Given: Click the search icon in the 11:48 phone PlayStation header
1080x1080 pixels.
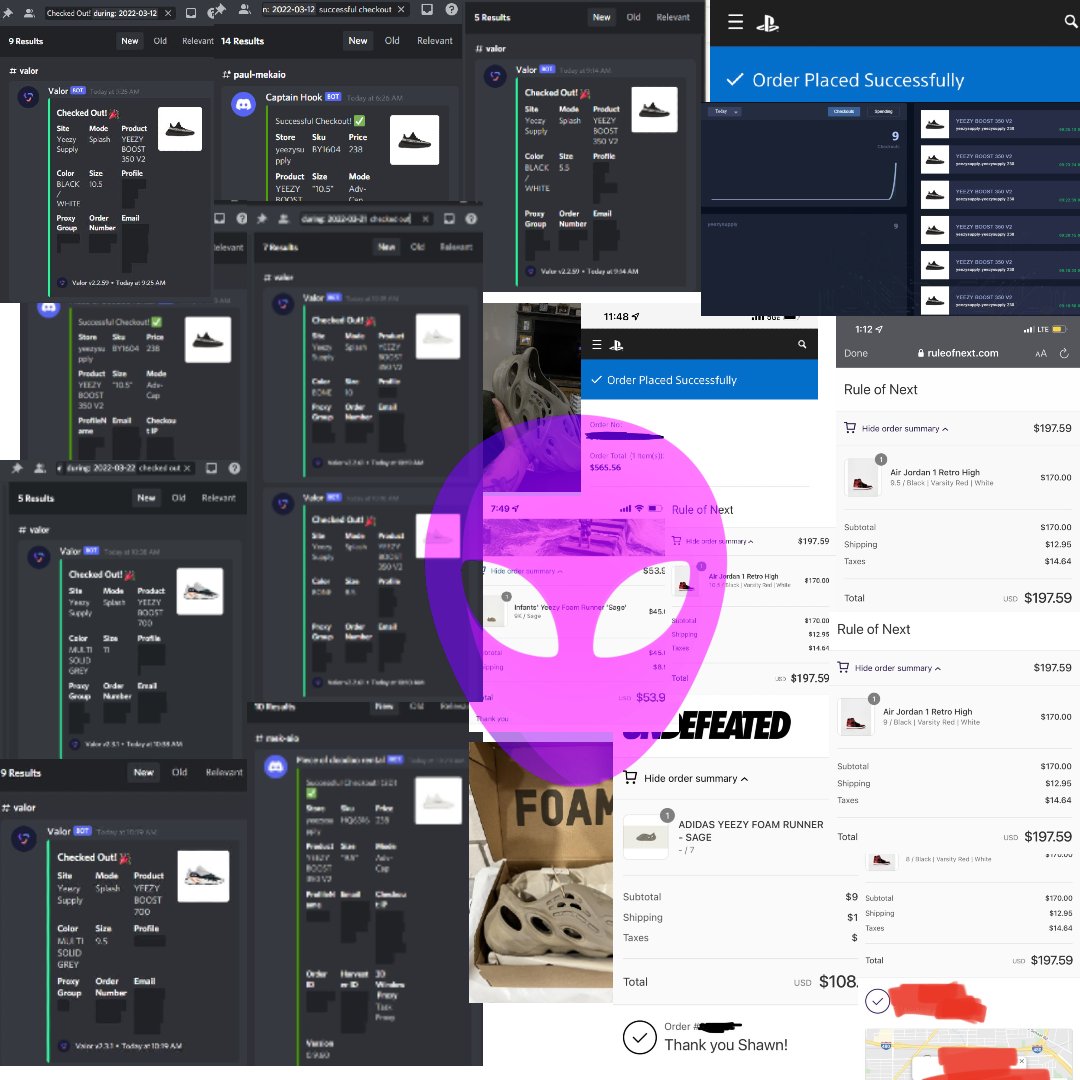Looking at the screenshot, I should tap(802, 344).
